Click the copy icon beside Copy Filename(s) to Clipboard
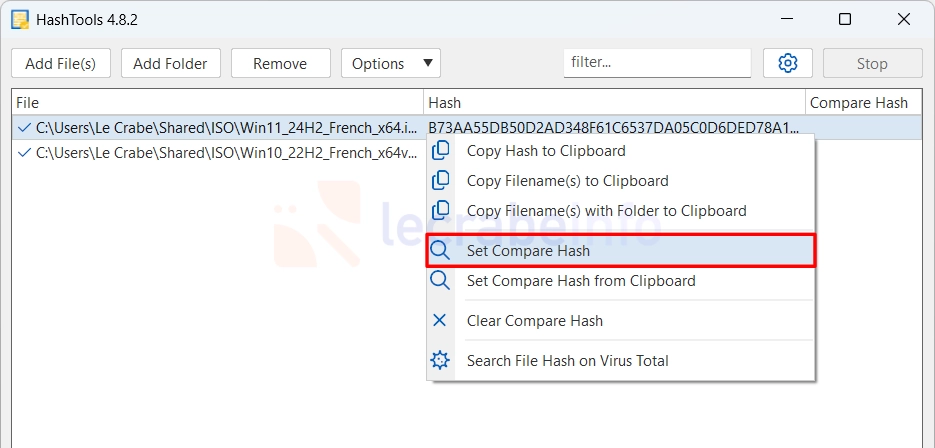Screen dimensions: 935x448 tap(440, 181)
